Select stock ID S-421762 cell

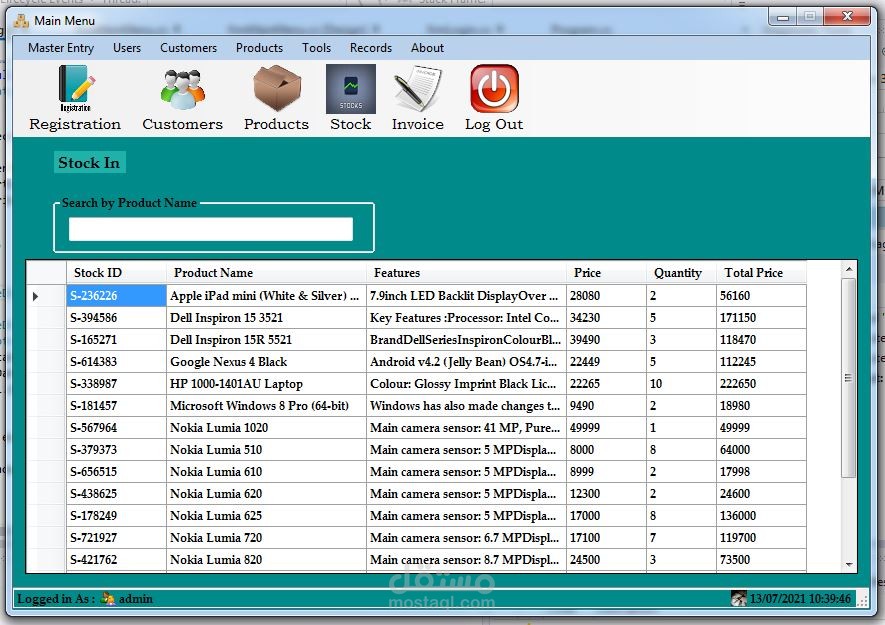pos(116,560)
